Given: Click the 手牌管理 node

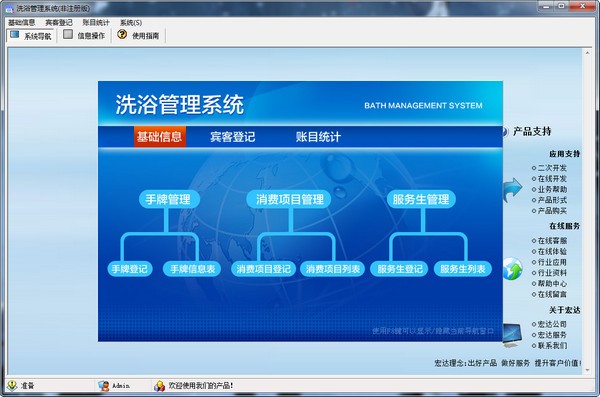Looking at the screenshot, I should click(169, 199).
